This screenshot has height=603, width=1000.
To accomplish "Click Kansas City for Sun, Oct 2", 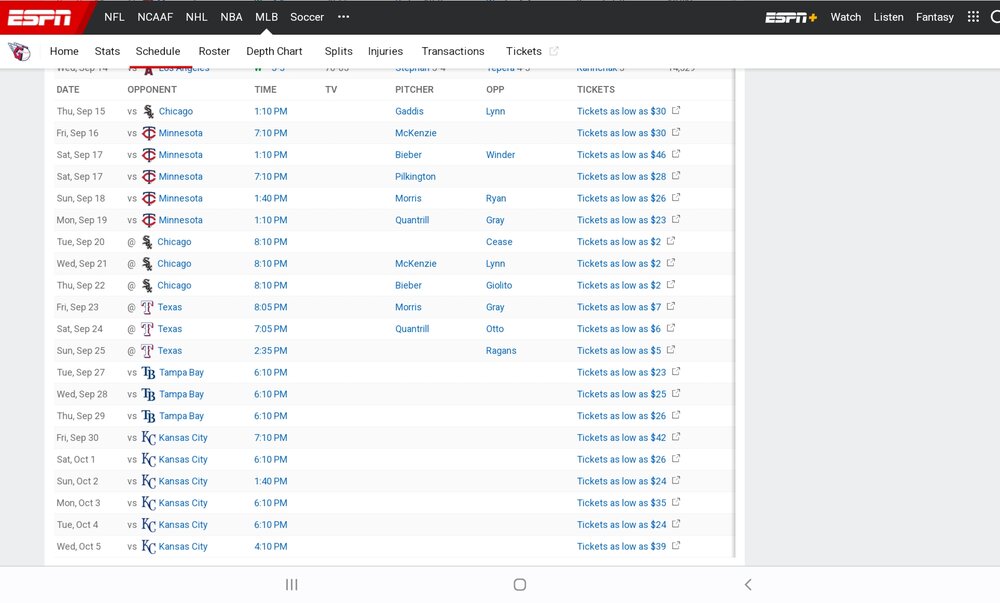I will tap(183, 481).
